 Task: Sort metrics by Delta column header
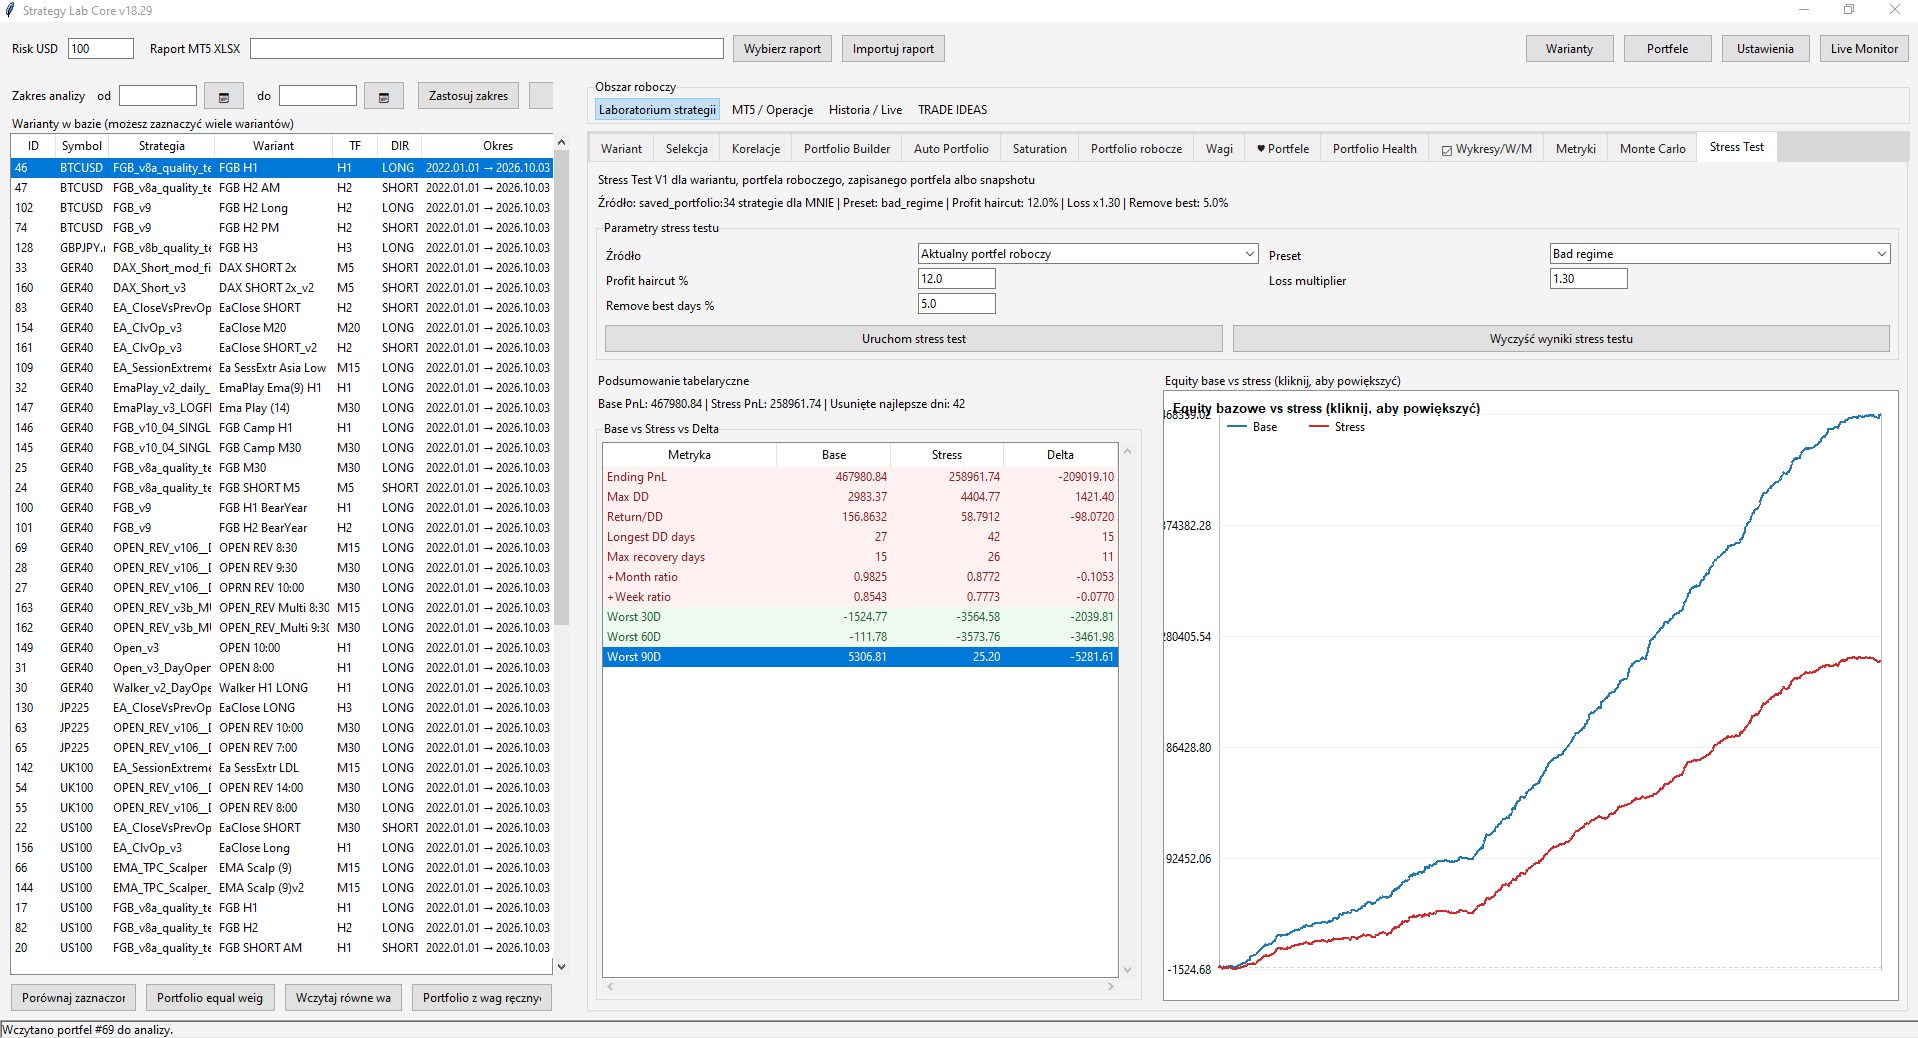click(1060, 455)
